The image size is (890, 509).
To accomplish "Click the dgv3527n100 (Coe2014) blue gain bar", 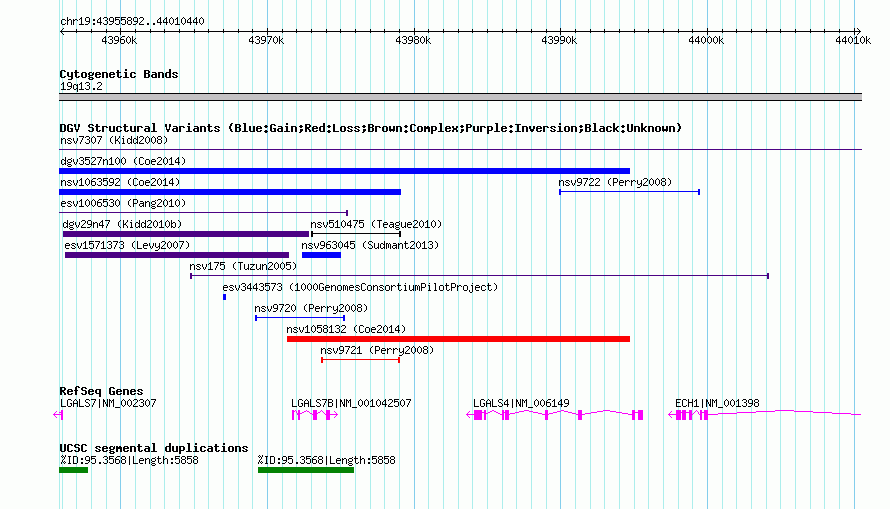I will 345,171.
